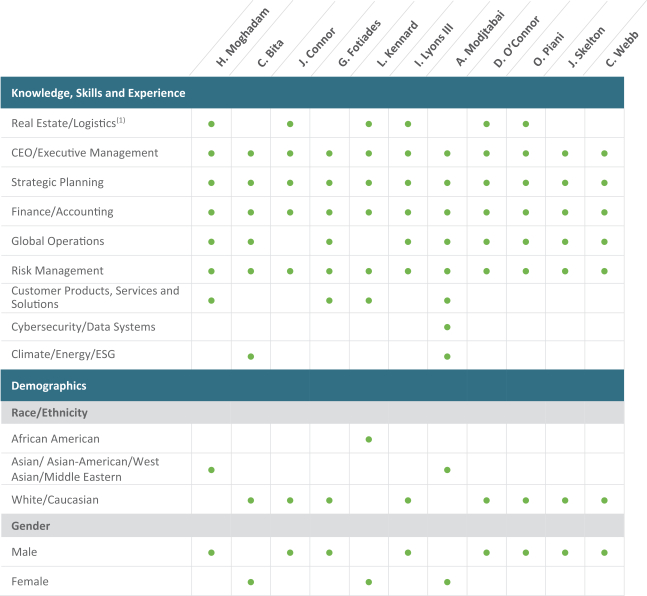This screenshot has height=596, width=647.
Task: Click the Cybersecurity/Data Systems dot for A. Modjtabai
Action: [447, 327]
